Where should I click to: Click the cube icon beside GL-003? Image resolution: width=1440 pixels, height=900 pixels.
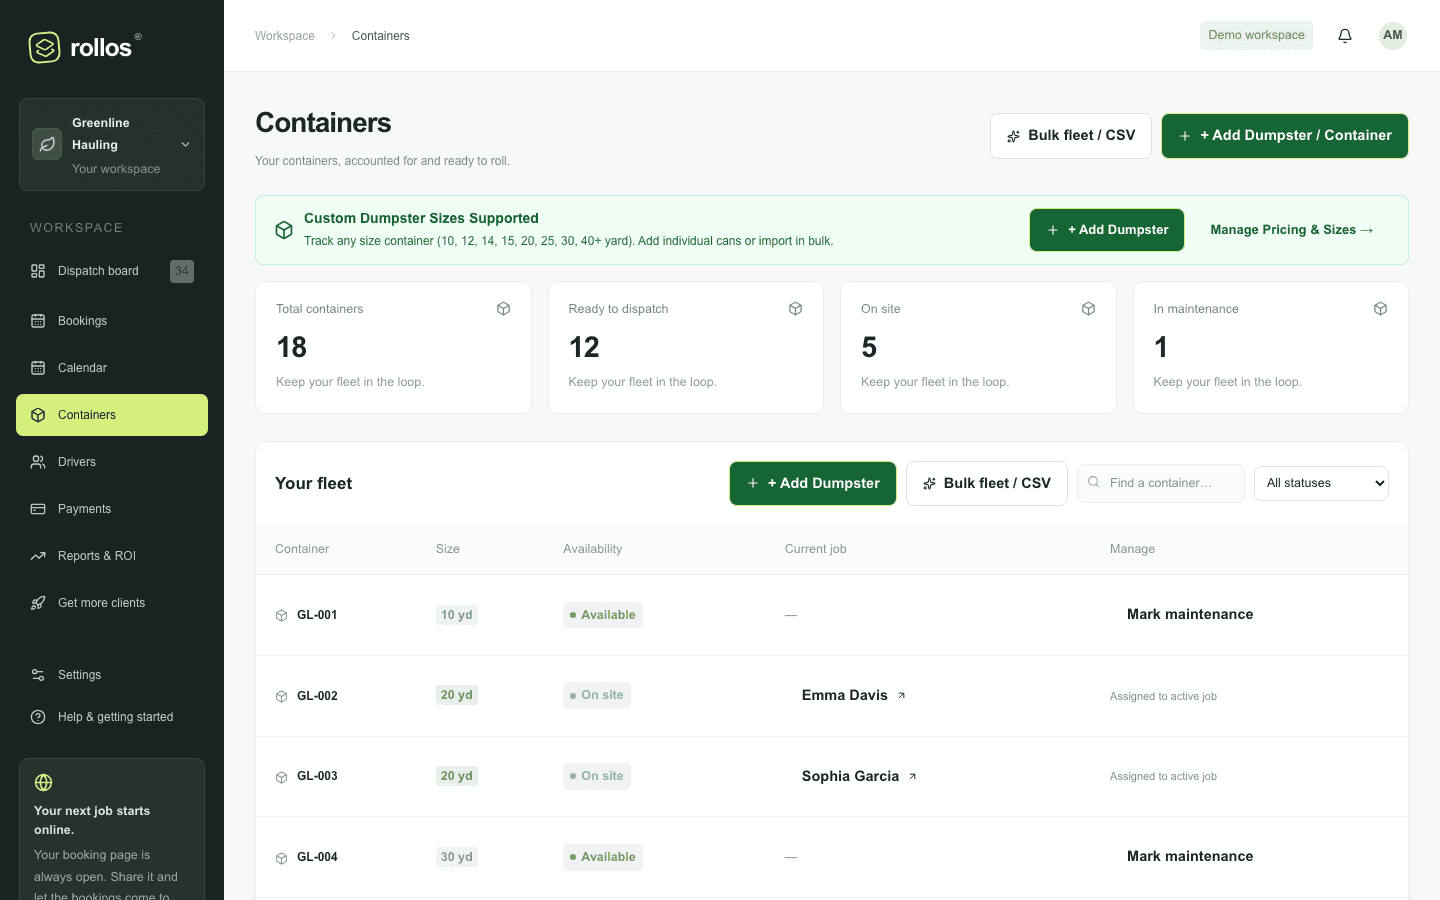pyautogui.click(x=282, y=777)
